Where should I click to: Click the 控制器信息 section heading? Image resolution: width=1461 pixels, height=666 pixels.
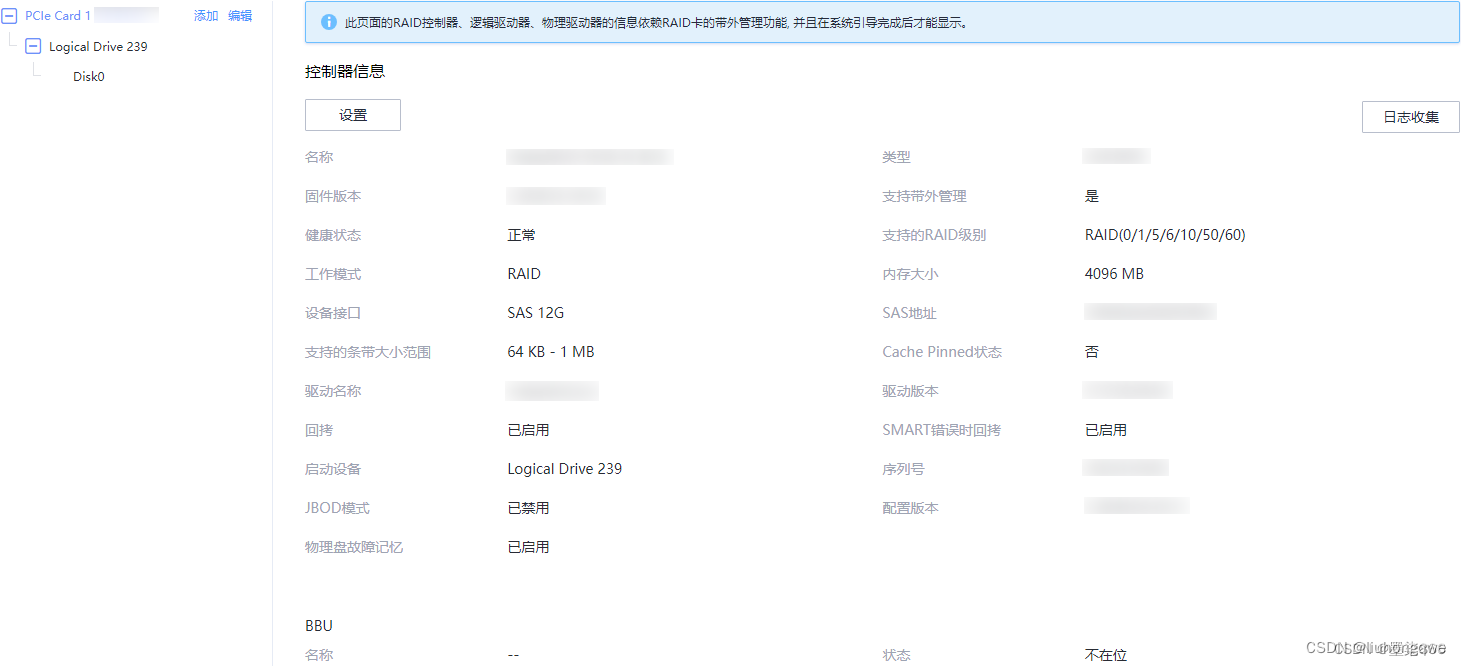345,71
